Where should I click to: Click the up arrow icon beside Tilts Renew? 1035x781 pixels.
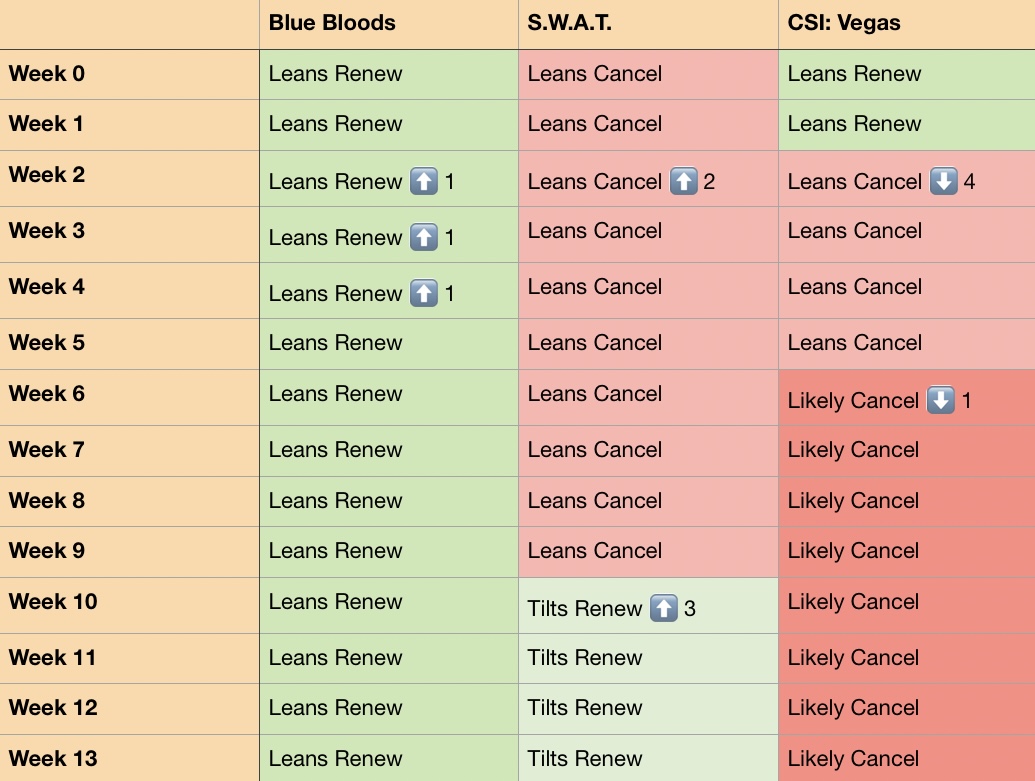click(x=664, y=608)
